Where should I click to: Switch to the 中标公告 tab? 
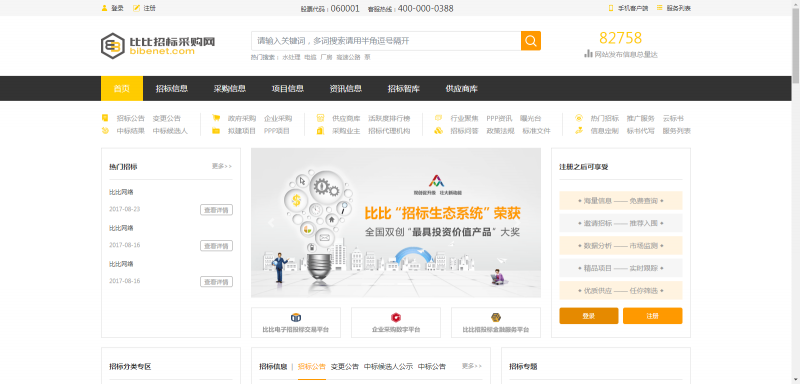pos(432,366)
